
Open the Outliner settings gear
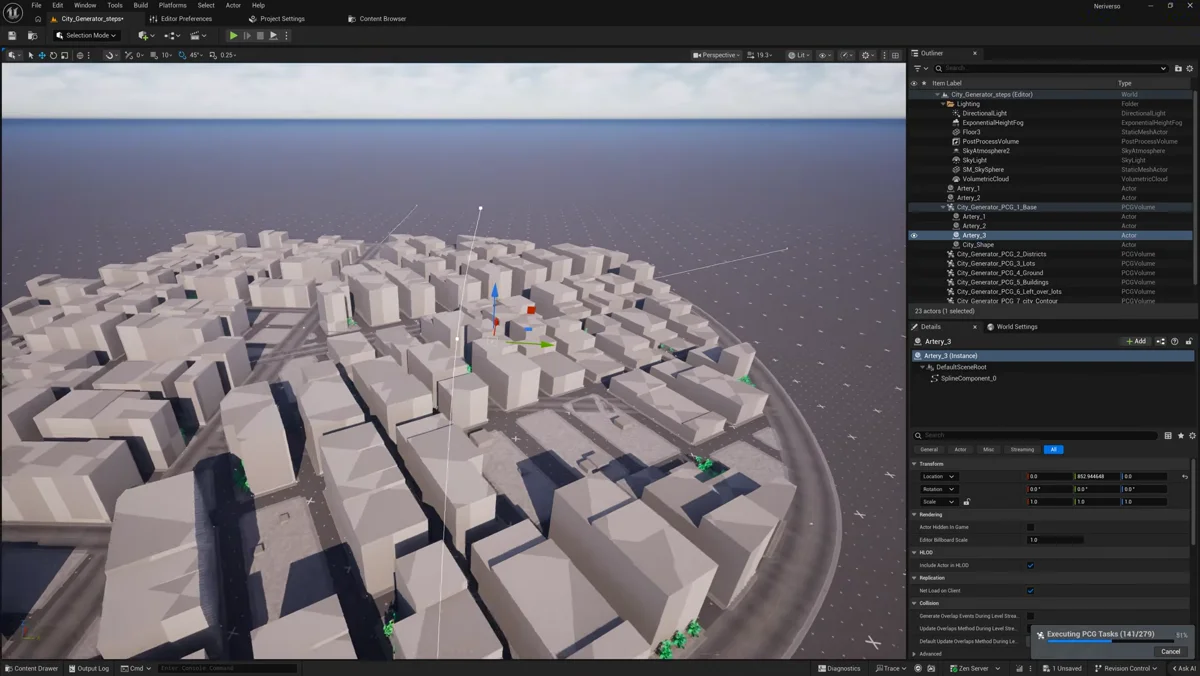(x=1189, y=68)
